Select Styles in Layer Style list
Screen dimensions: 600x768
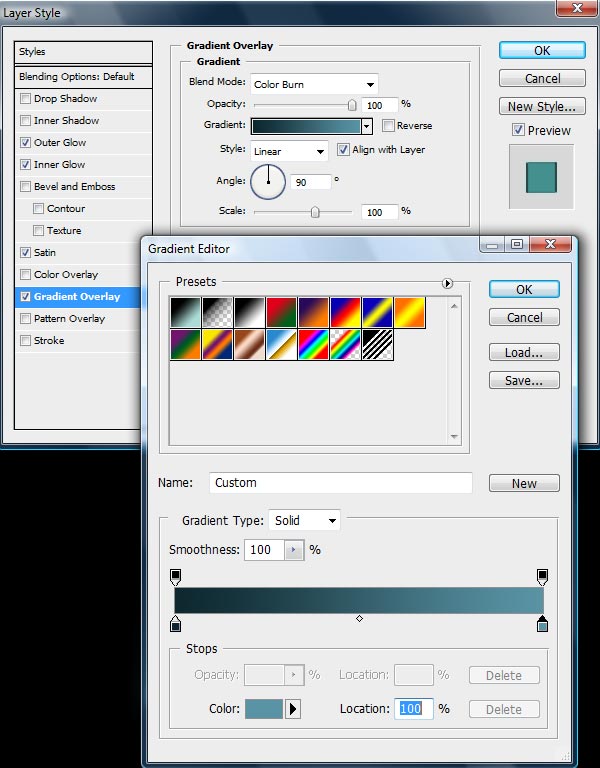pos(83,52)
